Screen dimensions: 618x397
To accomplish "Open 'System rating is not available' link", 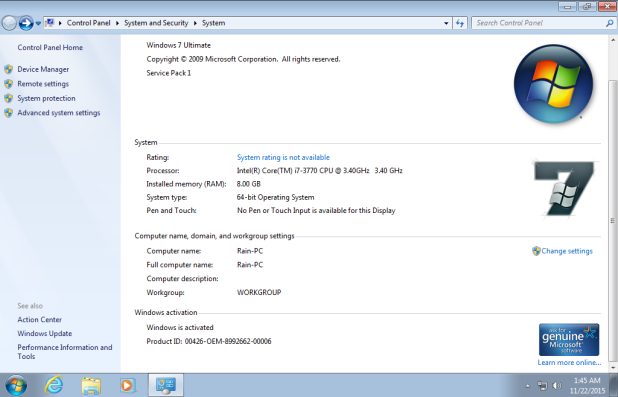I will coord(283,157).
